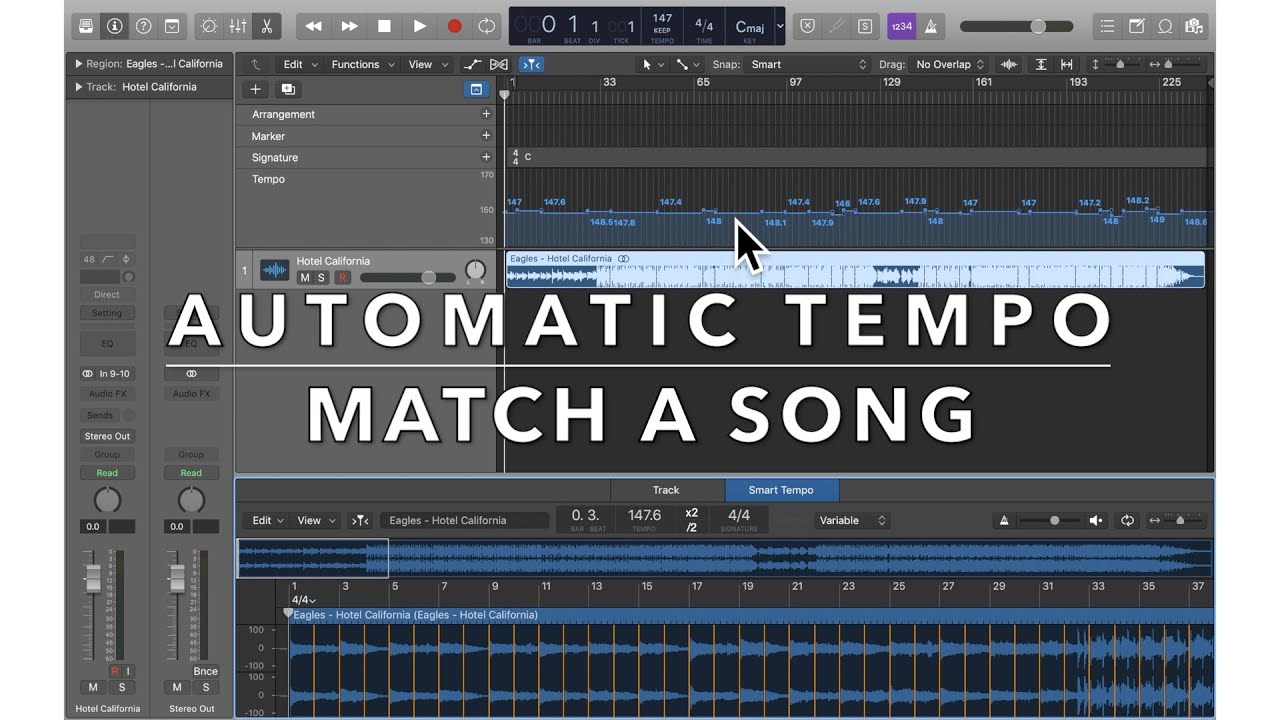Toggle vertical auto zoom button
The width and height of the screenshot is (1280, 720).
coord(1041,64)
